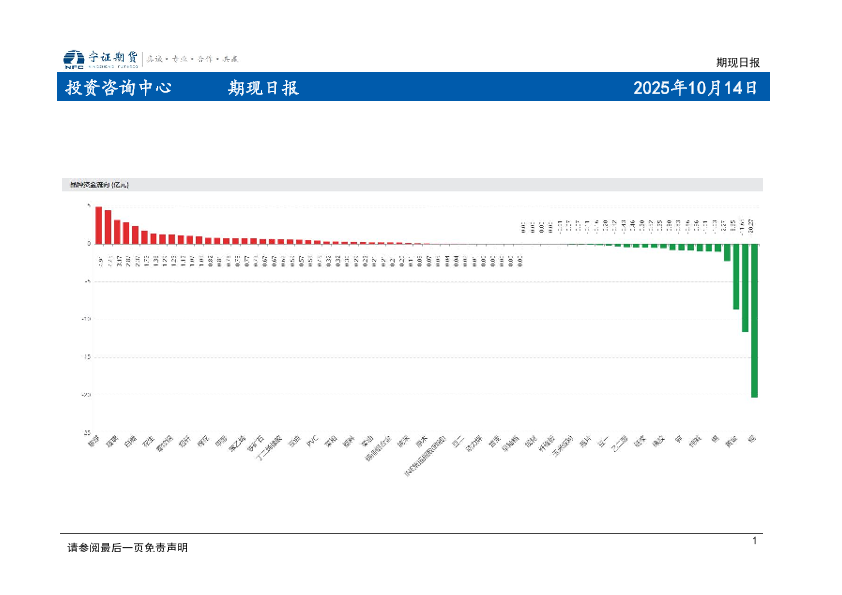Screen dimensions: 842x595
Task: Click the second red bar from left
Action: 108,227
